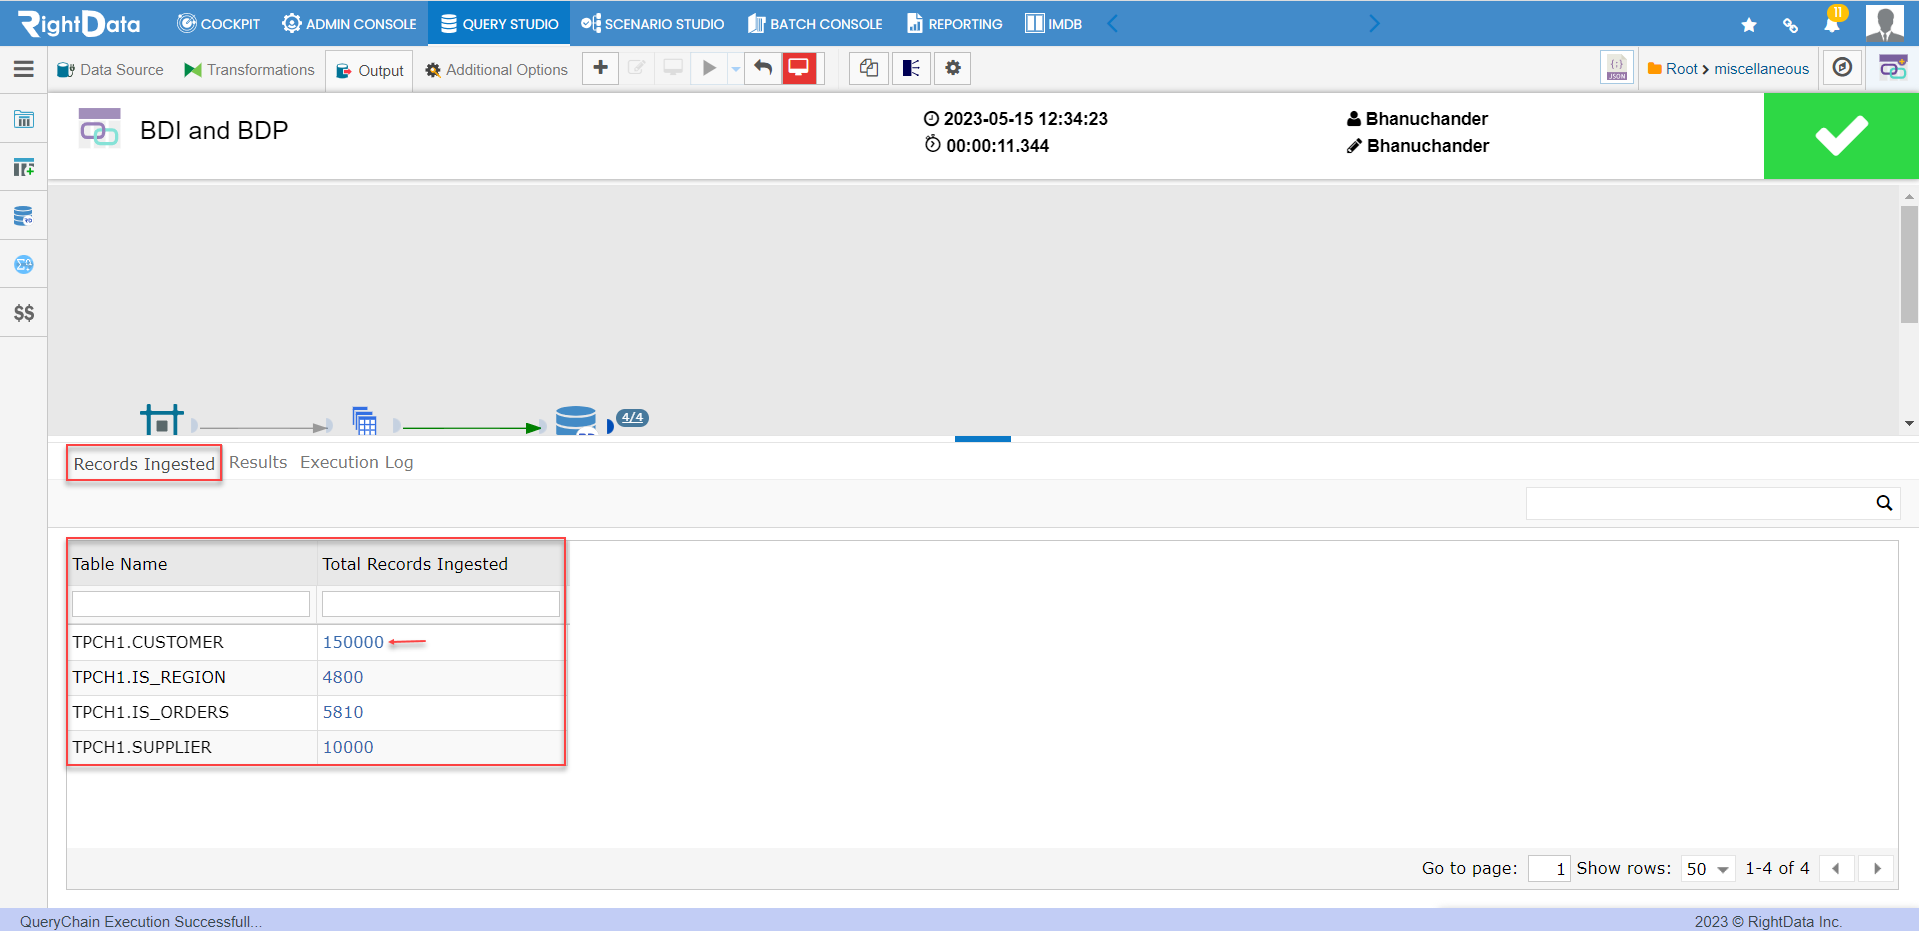Open the copy query chain icon
Screen dimensions: 1919x931
(867, 68)
